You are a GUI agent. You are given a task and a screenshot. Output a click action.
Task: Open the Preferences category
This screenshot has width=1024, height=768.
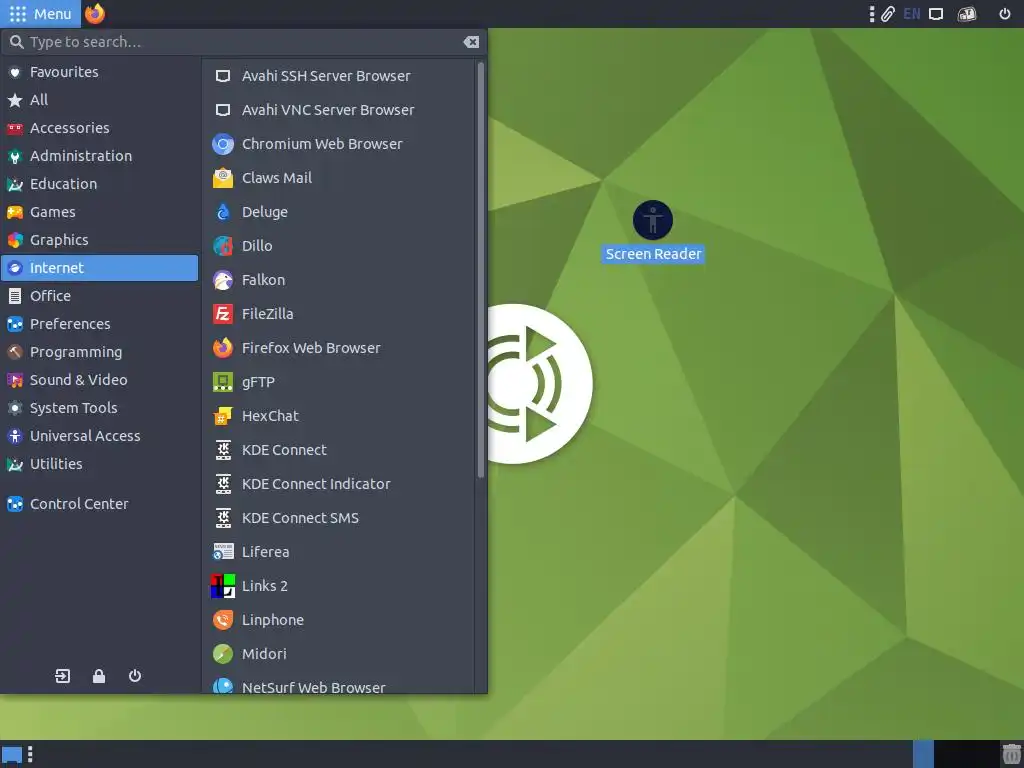tap(99, 324)
